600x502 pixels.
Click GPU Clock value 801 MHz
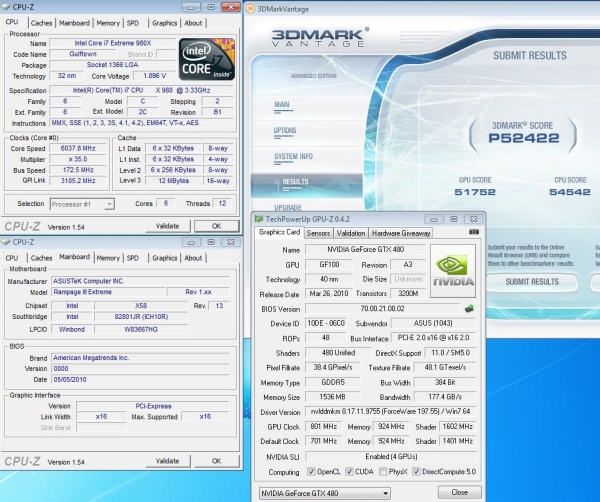324,426
